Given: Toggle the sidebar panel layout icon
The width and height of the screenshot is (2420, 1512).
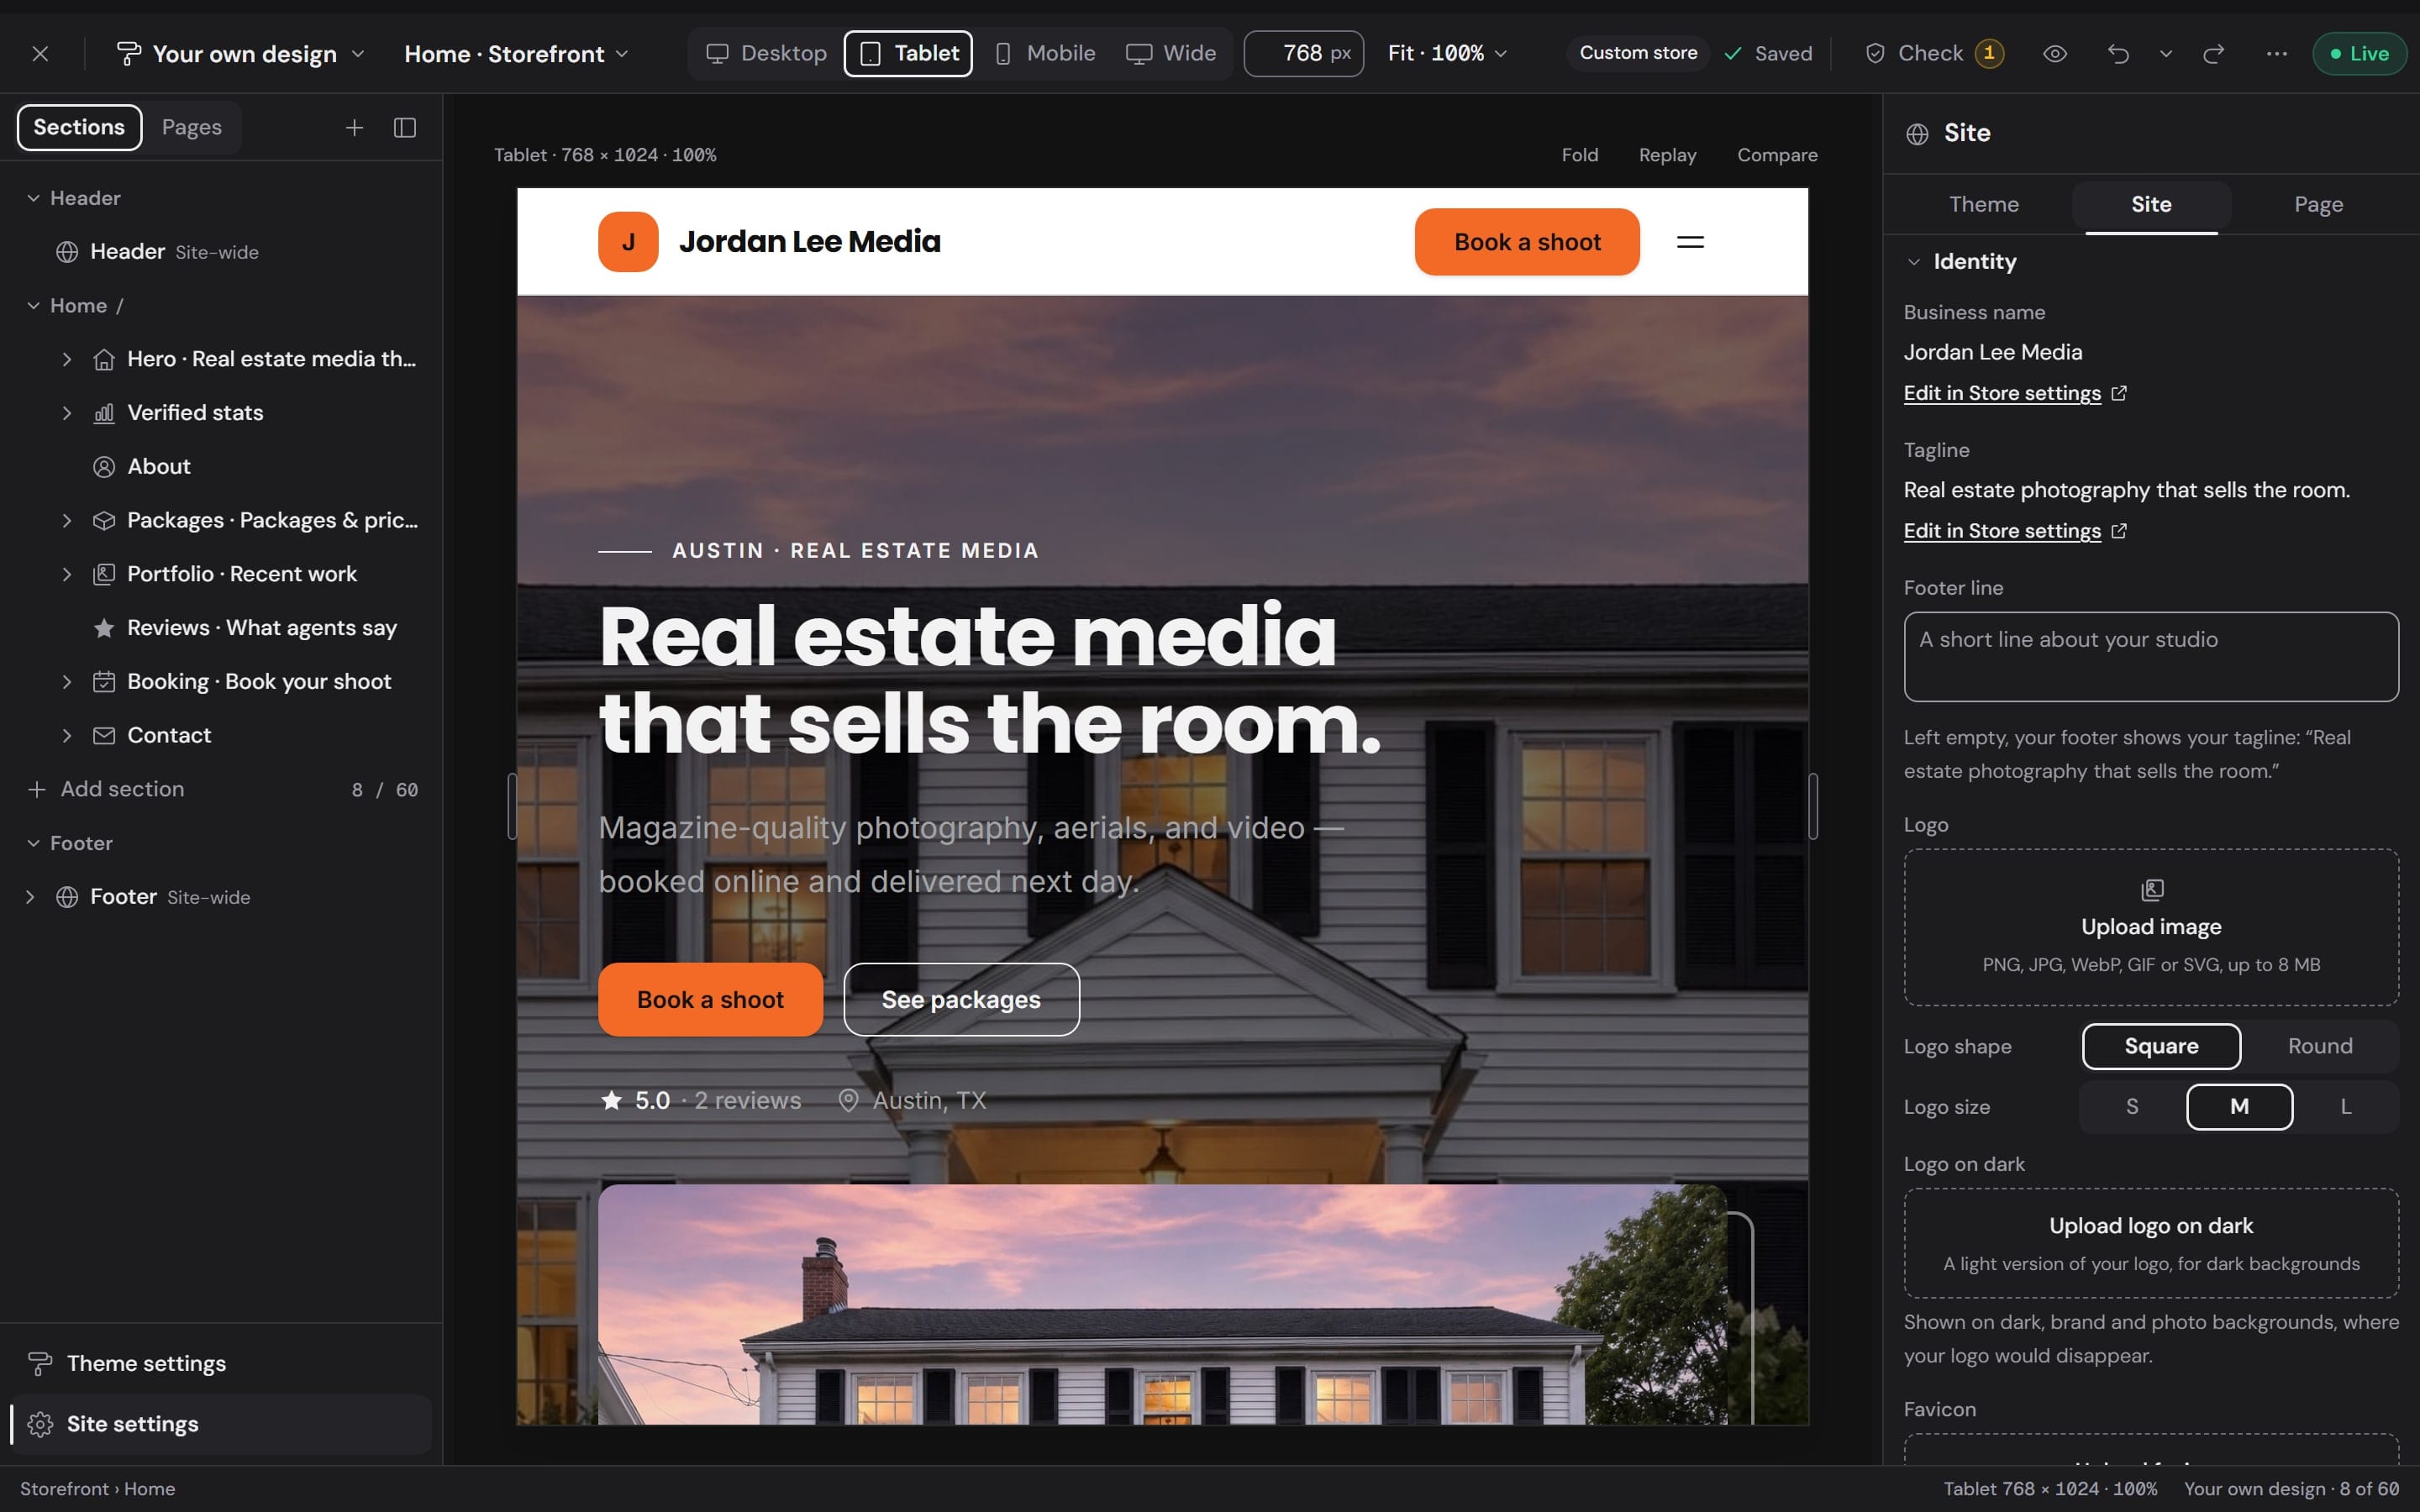Looking at the screenshot, I should click(405, 128).
